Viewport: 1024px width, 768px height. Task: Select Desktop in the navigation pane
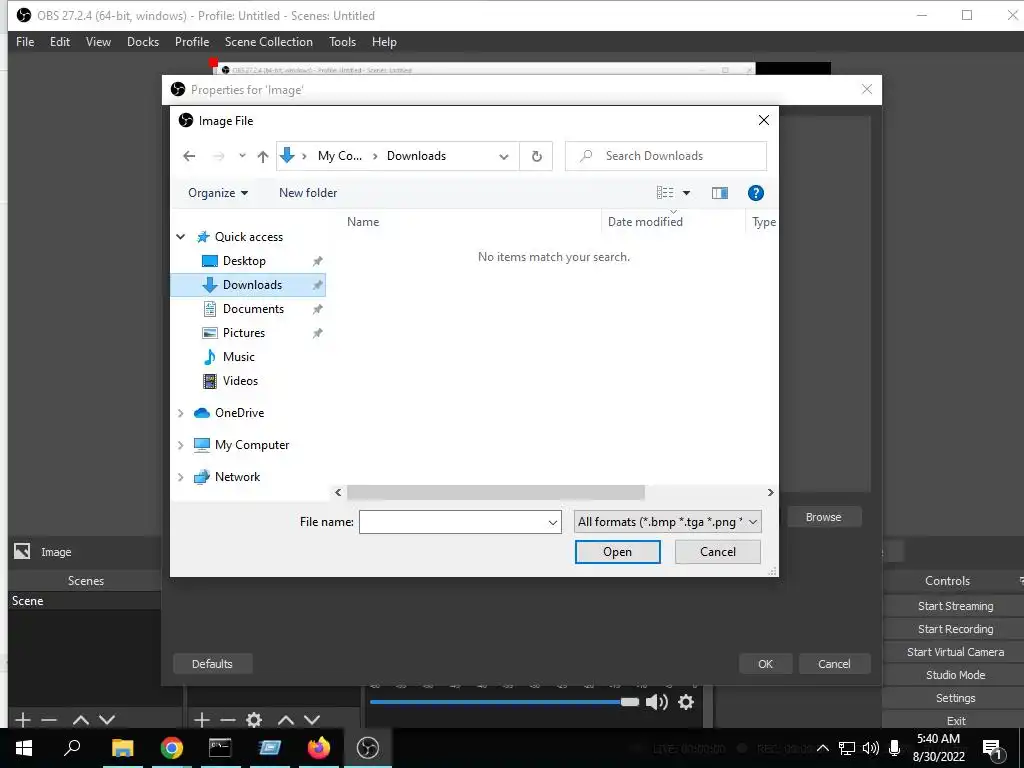[244, 261]
